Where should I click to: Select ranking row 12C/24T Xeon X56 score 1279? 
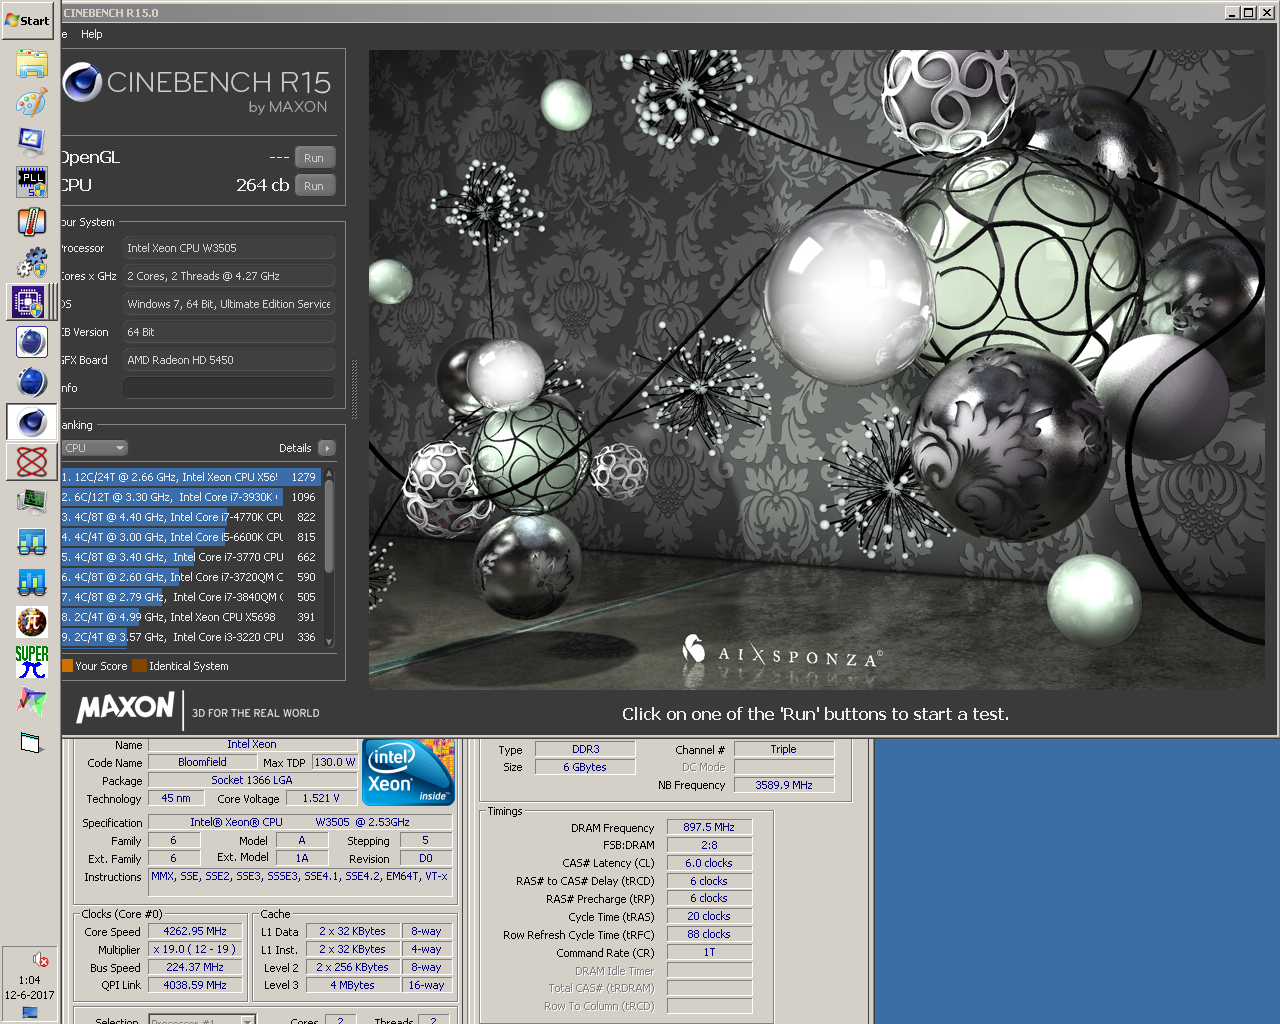191,477
